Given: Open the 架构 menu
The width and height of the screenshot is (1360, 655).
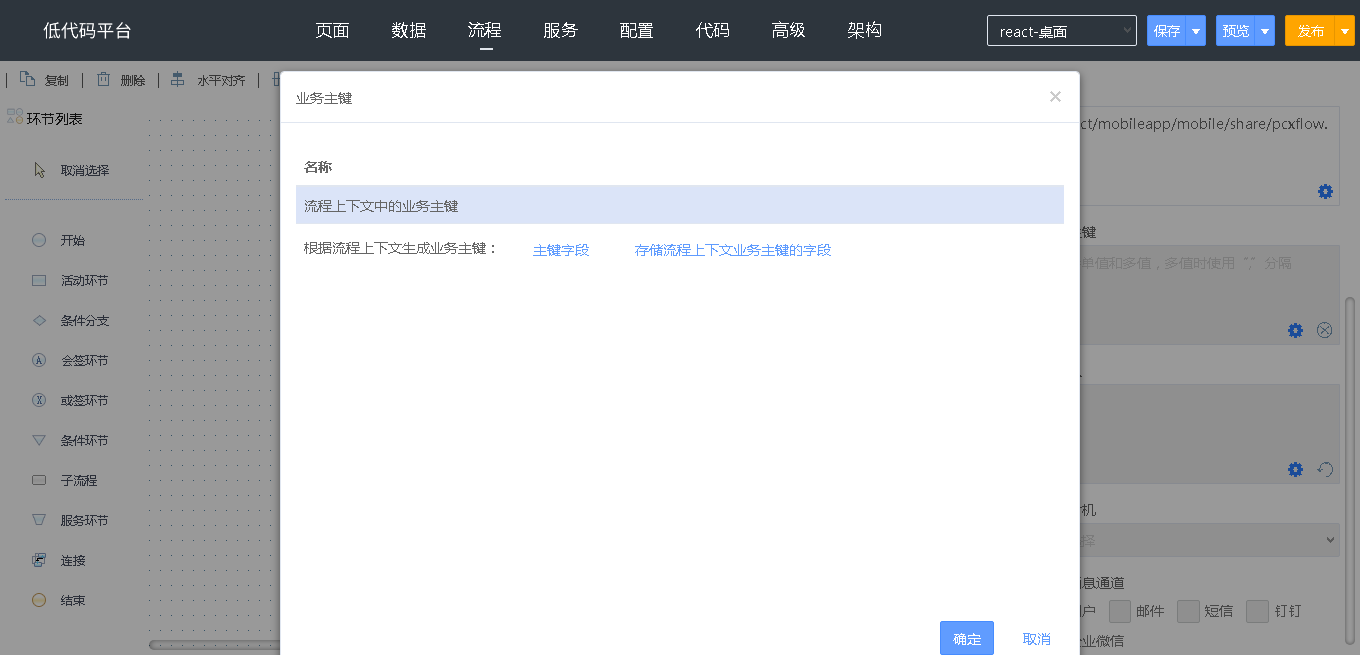Looking at the screenshot, I should pos(865,30).
